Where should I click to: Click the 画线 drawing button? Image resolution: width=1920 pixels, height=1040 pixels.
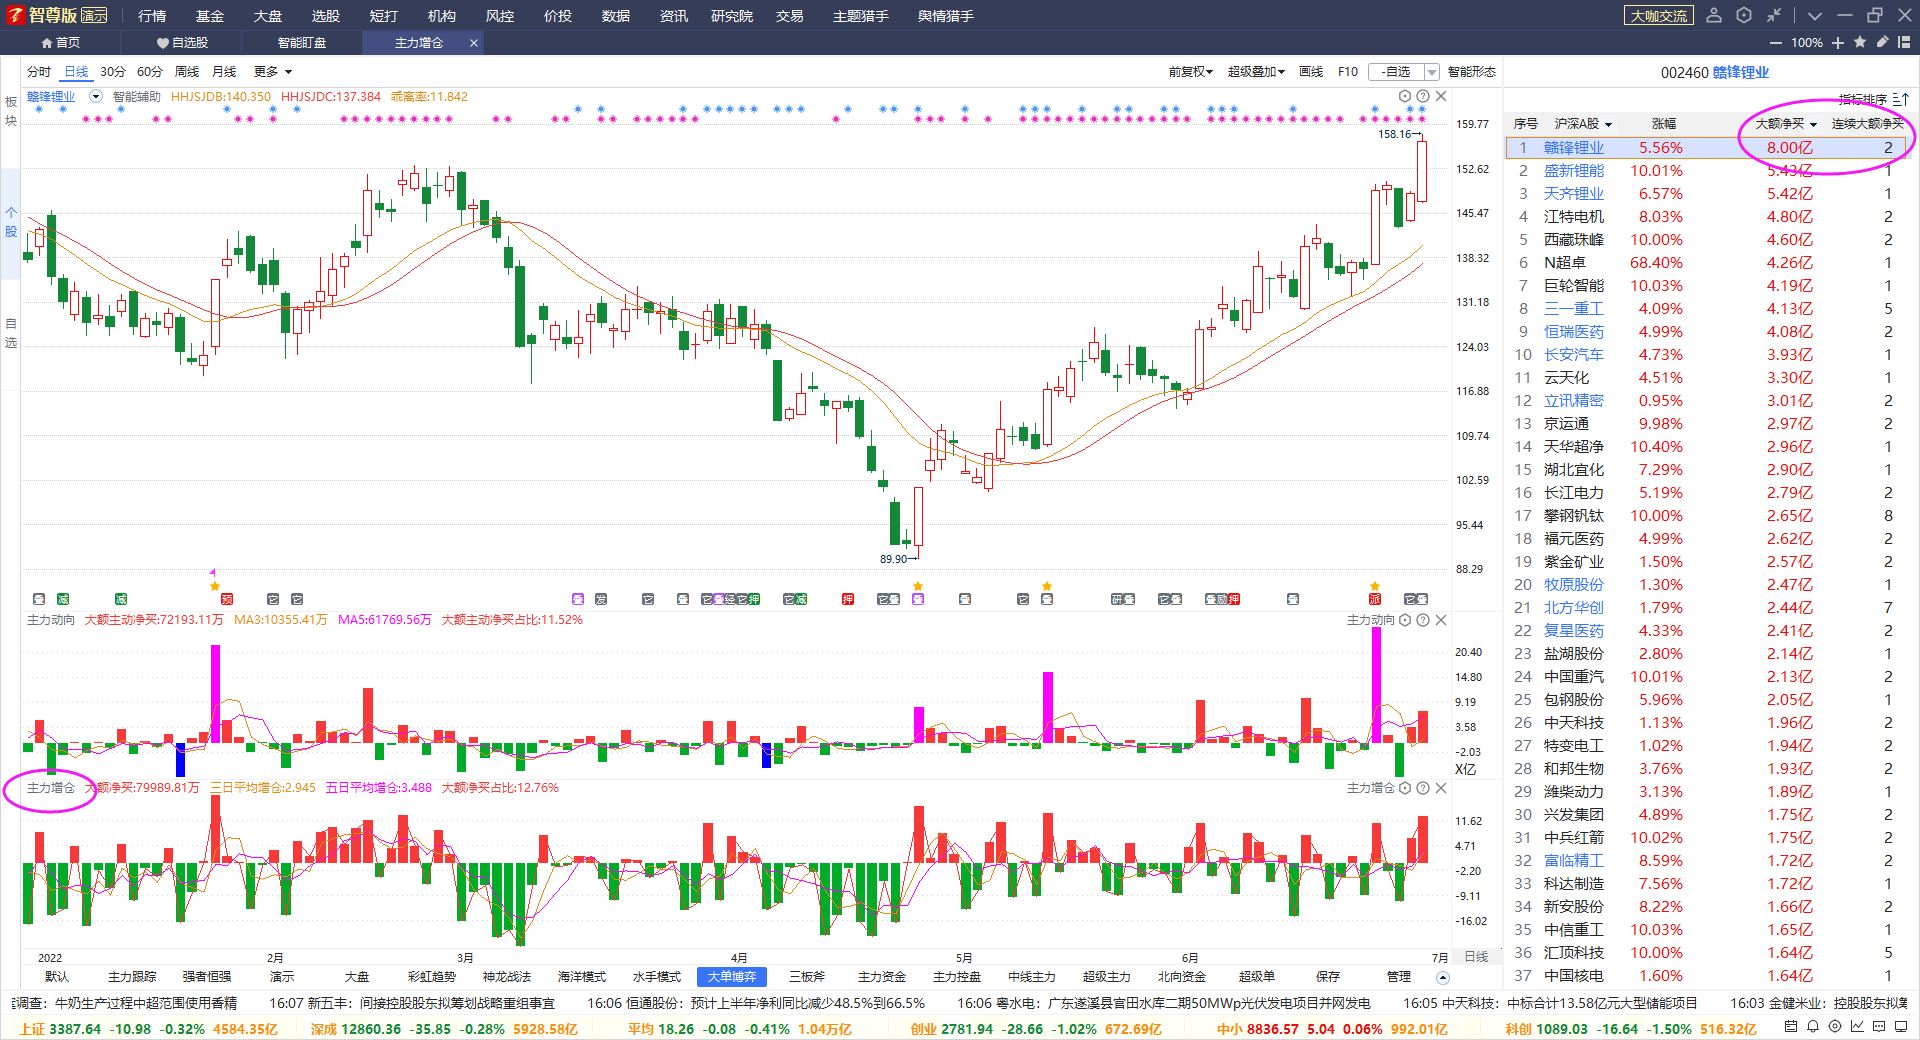[x=1311, y=72]
